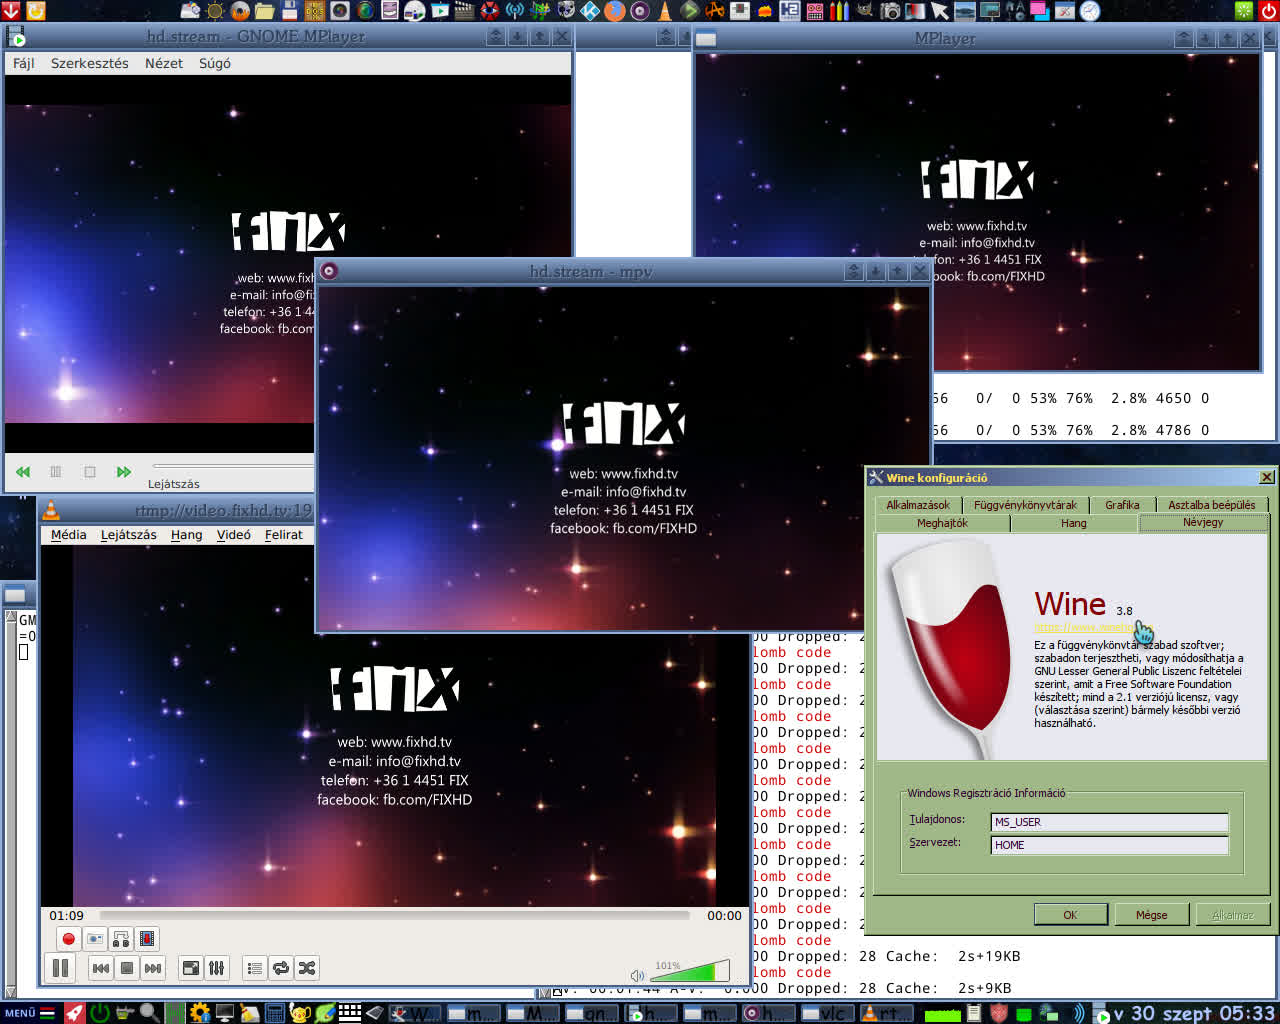This screenshot has width=1280, height=1024.
Task: Open the MENÜ start button
Action: coord(28,1013)
